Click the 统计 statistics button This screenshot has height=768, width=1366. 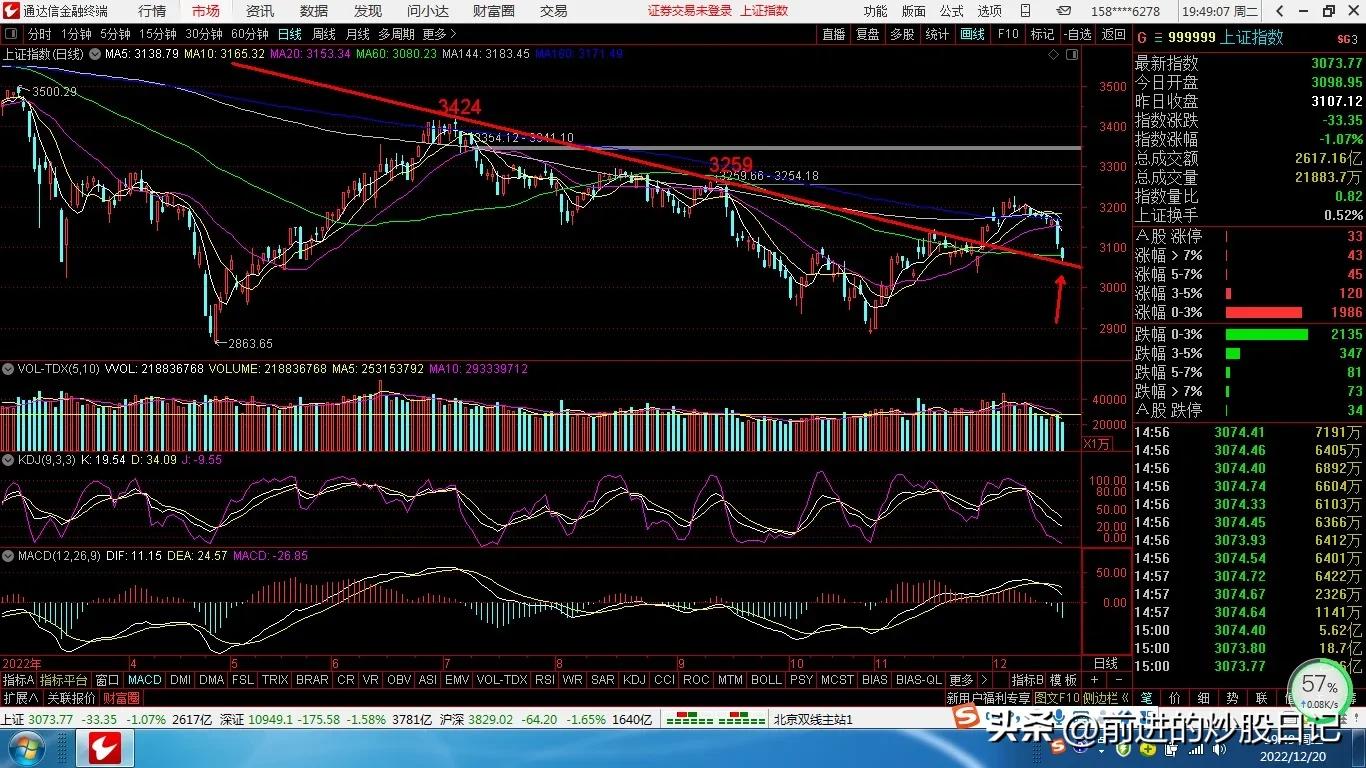[937, 34]
